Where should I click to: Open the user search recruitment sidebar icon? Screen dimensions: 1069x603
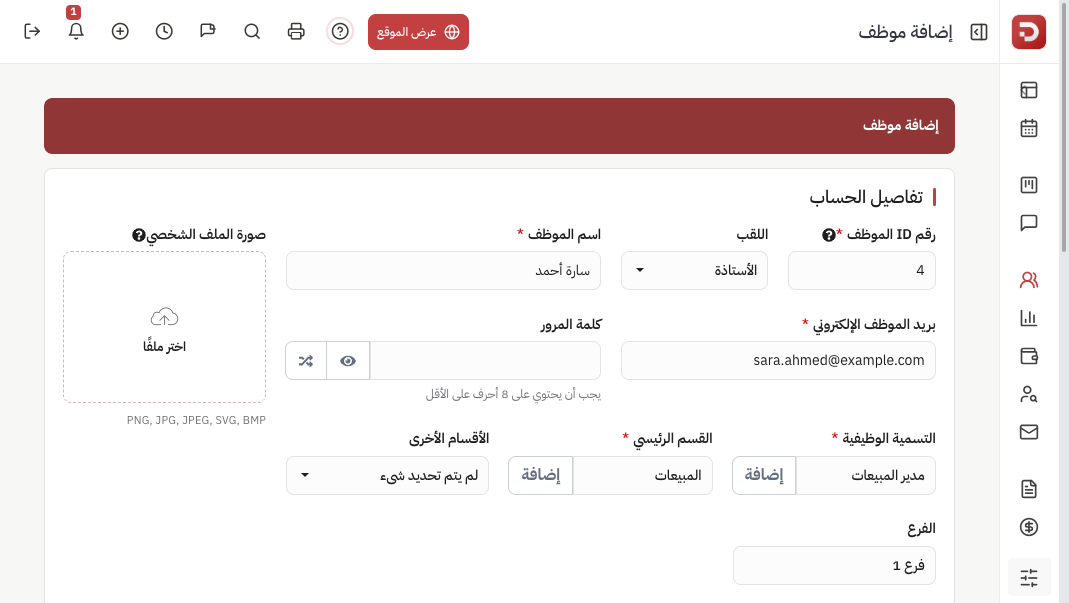coord(1029,394)
